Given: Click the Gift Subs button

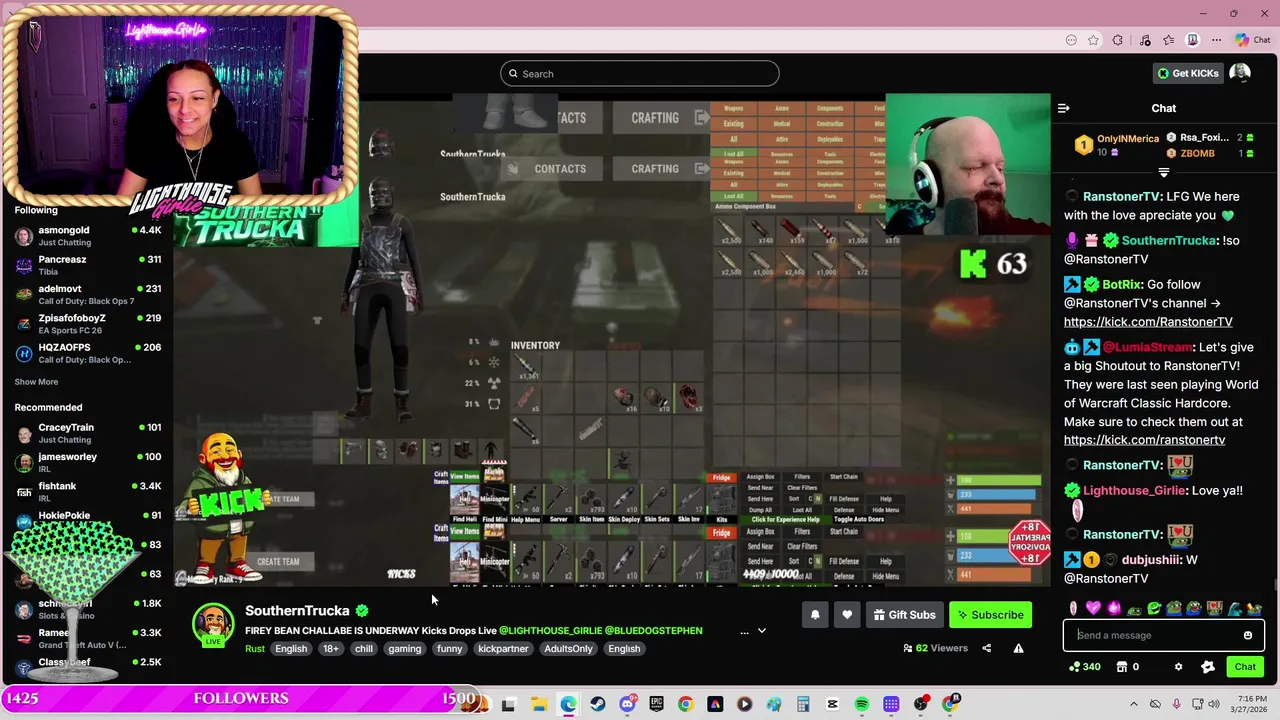Looking at the screenshot, I should (x=904, y=615).
